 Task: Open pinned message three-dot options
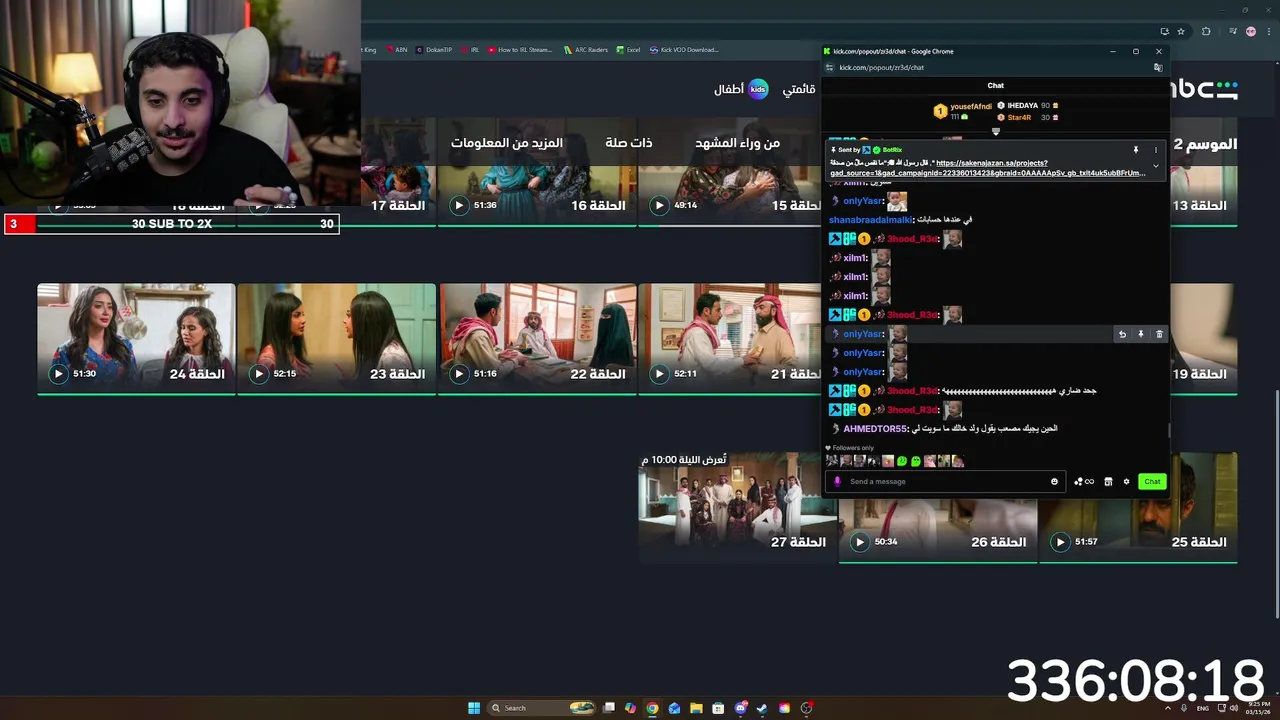pos(1156,150)
